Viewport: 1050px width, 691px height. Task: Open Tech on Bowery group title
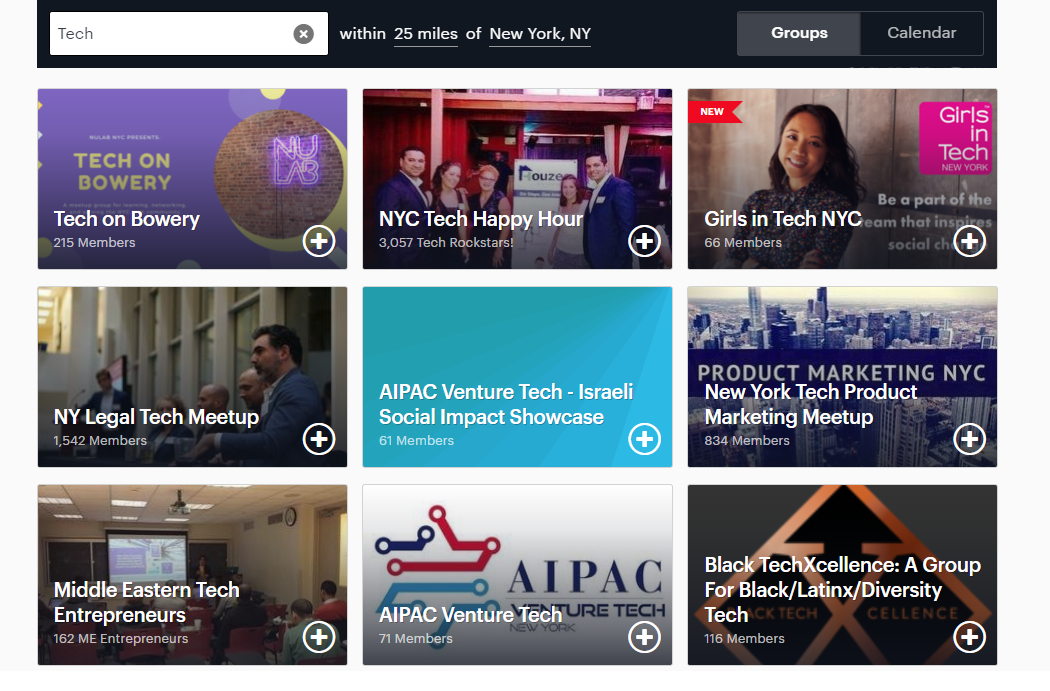click(127, 219)
